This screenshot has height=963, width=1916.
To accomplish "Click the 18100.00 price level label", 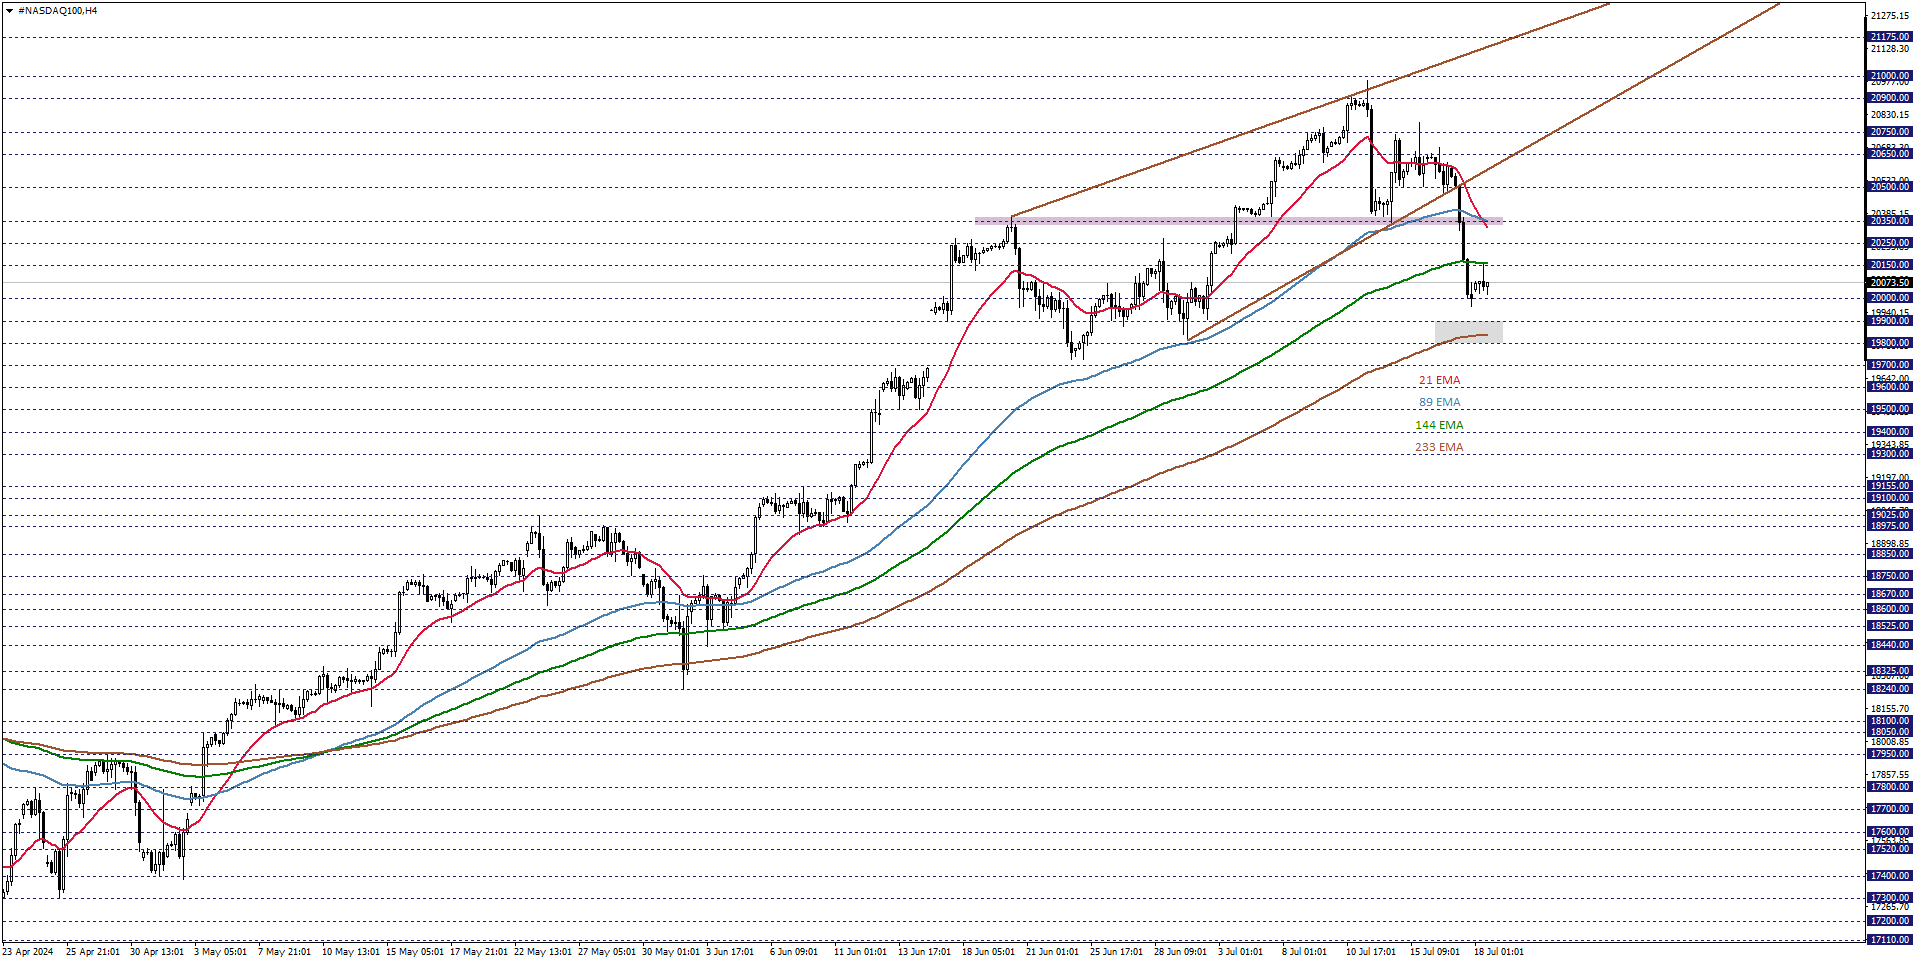I will (x=1890, y=721).
